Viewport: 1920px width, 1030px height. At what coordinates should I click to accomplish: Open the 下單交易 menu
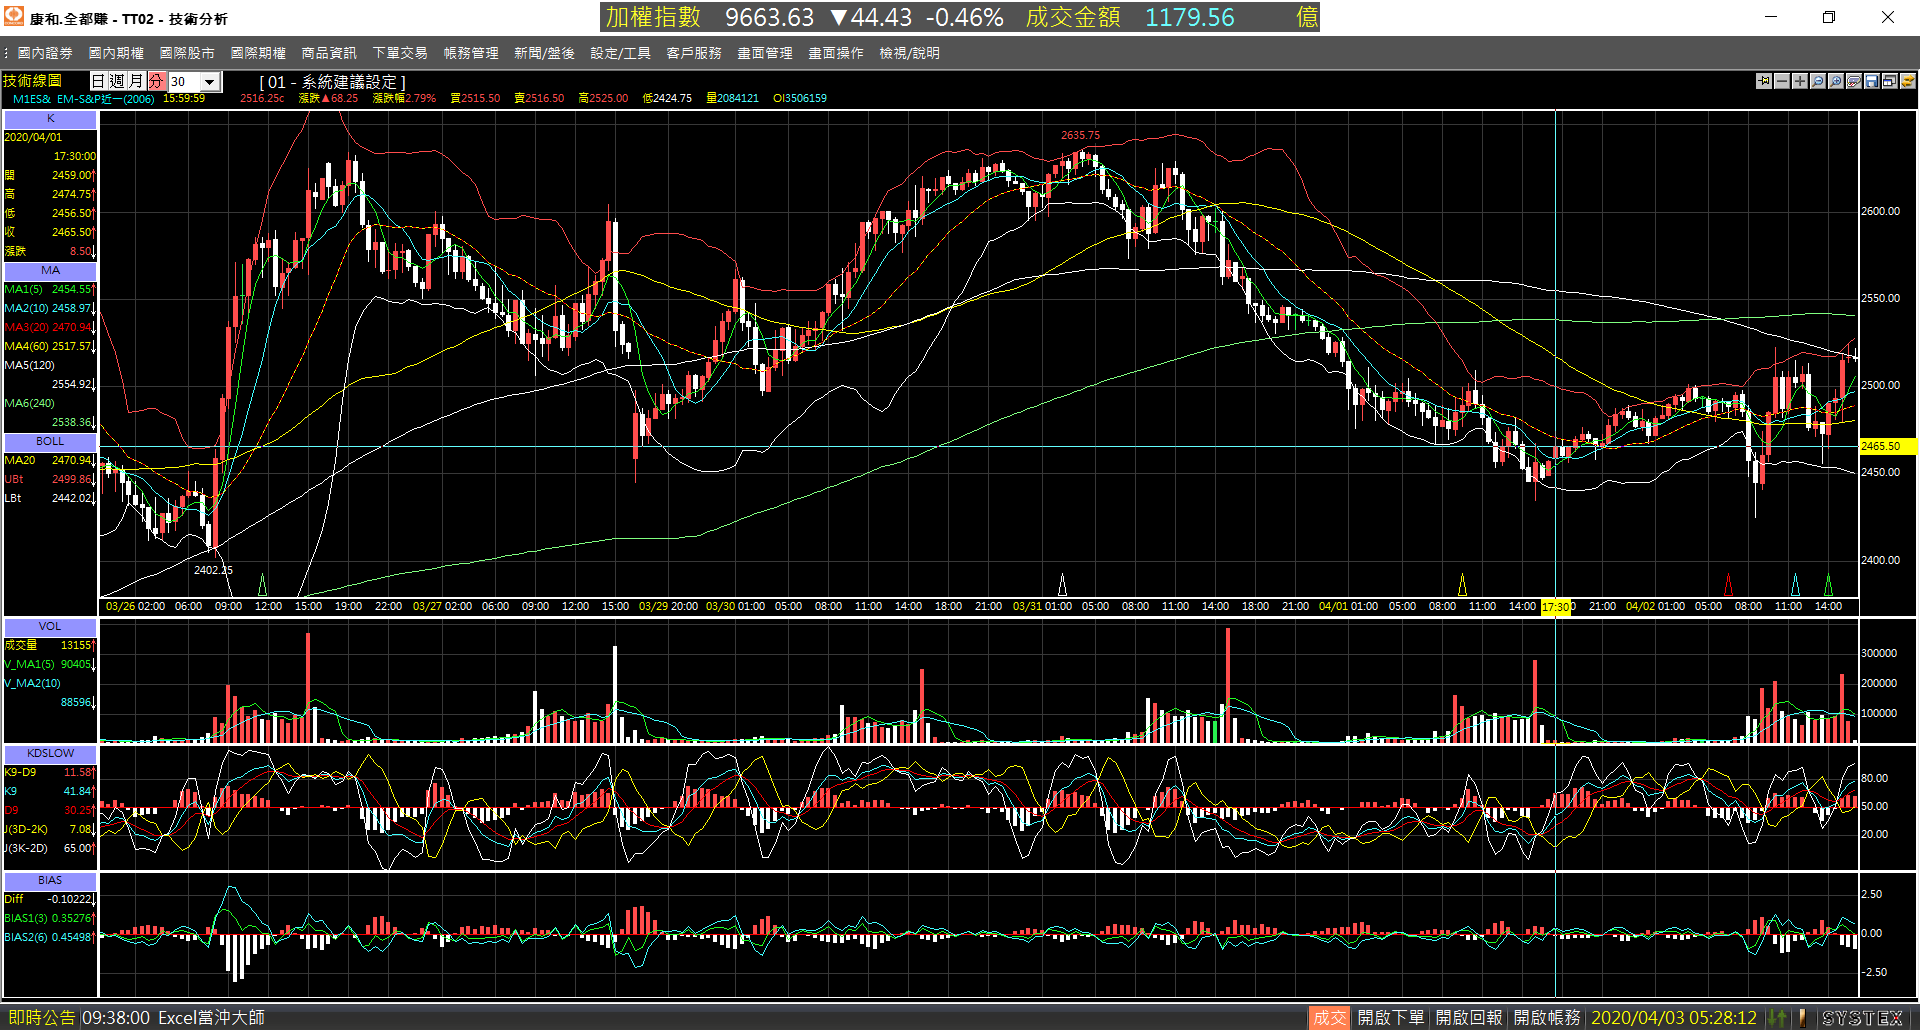click(x=400, y=53)
